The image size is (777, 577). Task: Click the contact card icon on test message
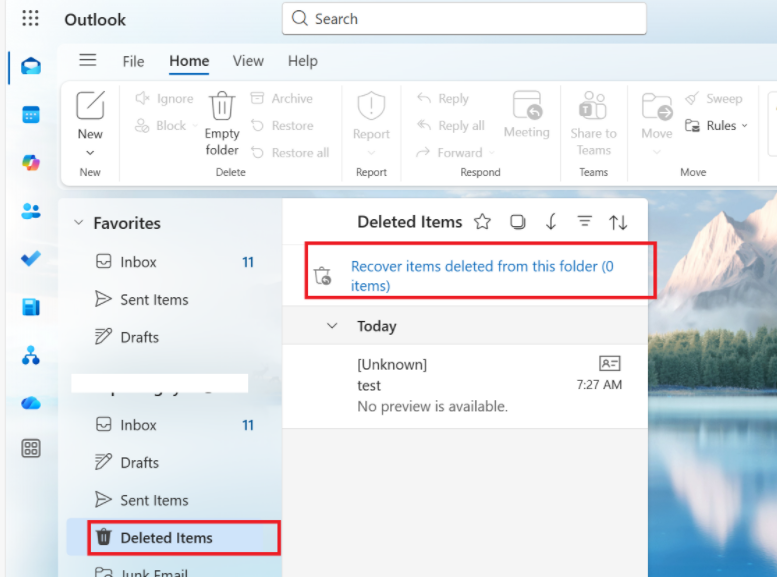pyautogui.click(x=610, y=363)
